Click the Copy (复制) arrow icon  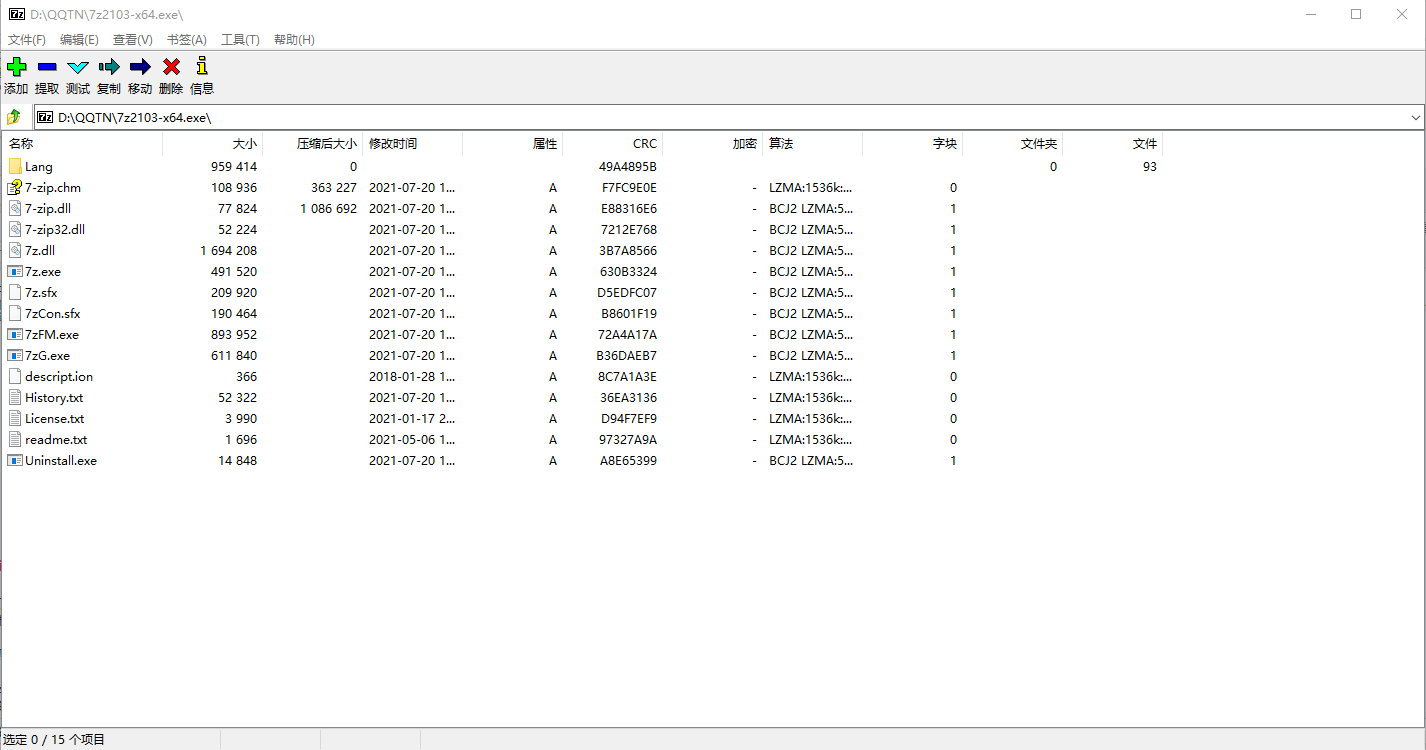pos(109,67)
